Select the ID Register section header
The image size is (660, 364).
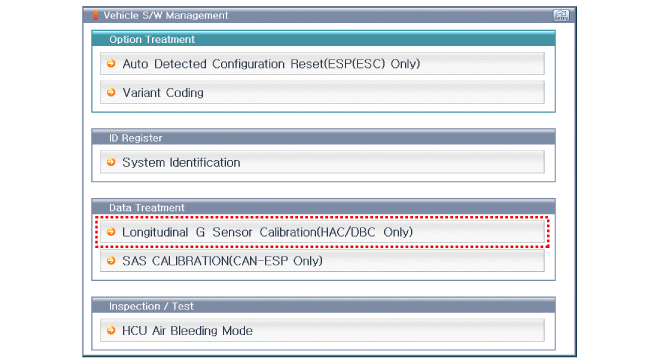click(323, 138)
